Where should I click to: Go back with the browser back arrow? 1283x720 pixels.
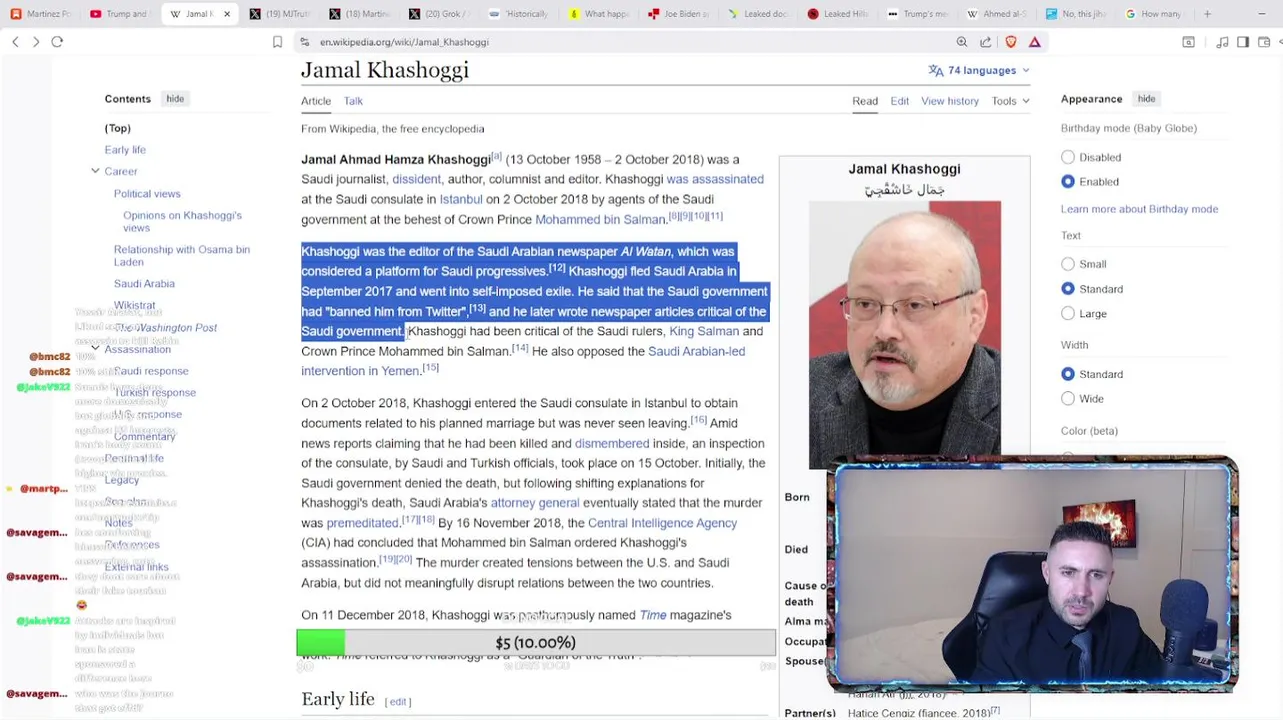[15, 42]
